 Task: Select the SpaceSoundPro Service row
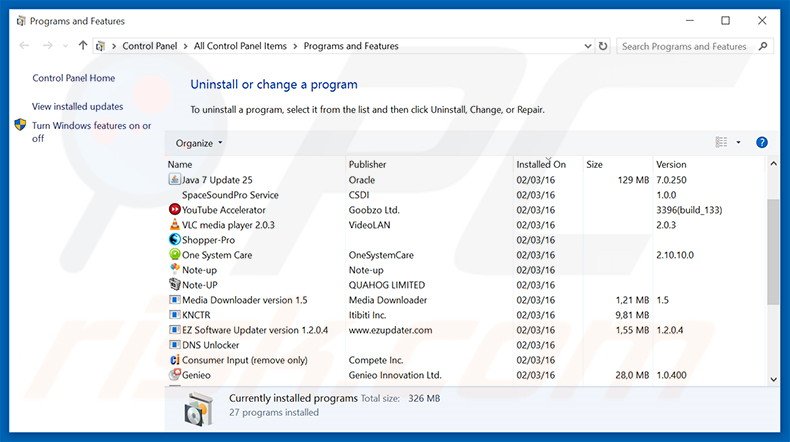coord(466,195)
